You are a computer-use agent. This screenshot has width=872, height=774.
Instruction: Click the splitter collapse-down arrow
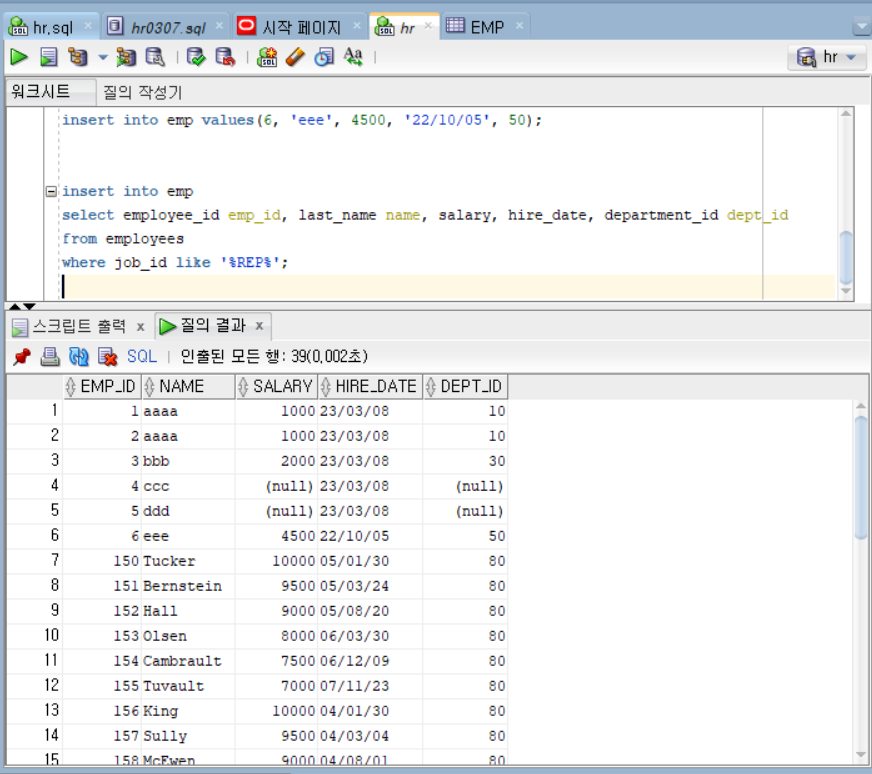pos(29,306)
